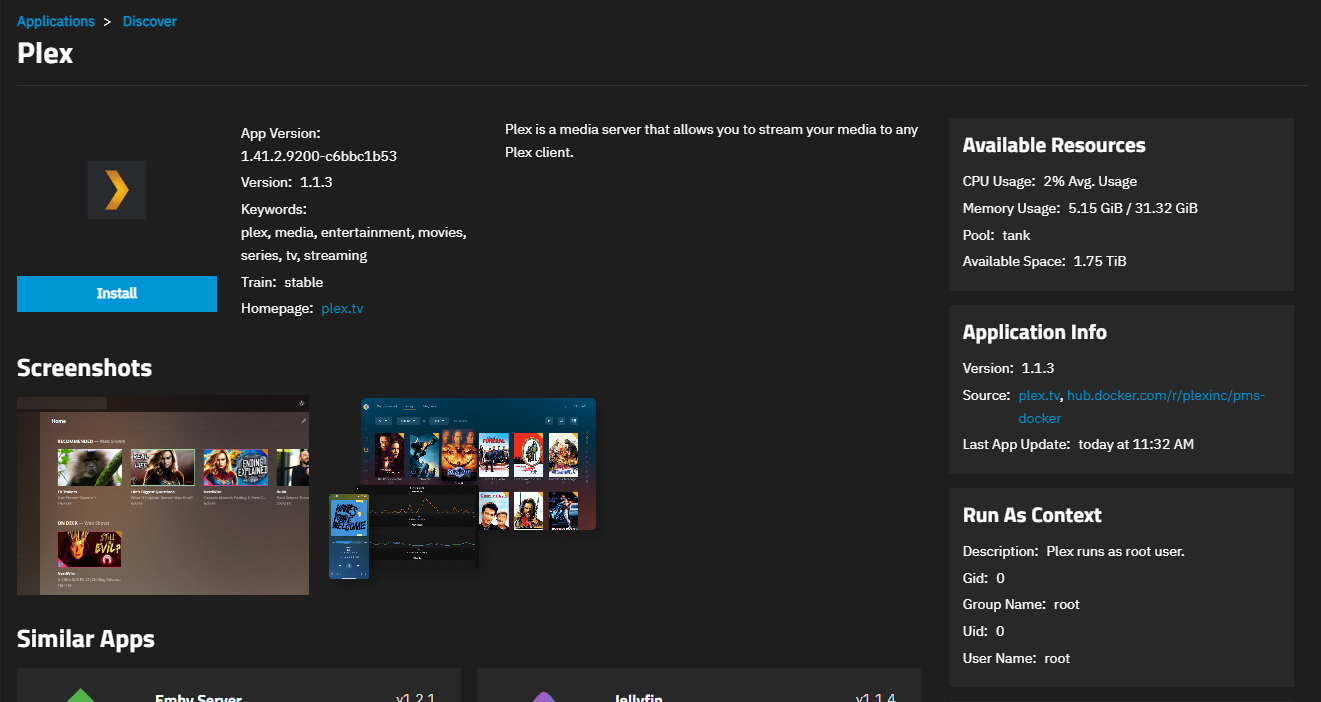Click the Application Info heading
Image resolution: width=1321 pixels, height=702 pixels.
click(1035, 332)
